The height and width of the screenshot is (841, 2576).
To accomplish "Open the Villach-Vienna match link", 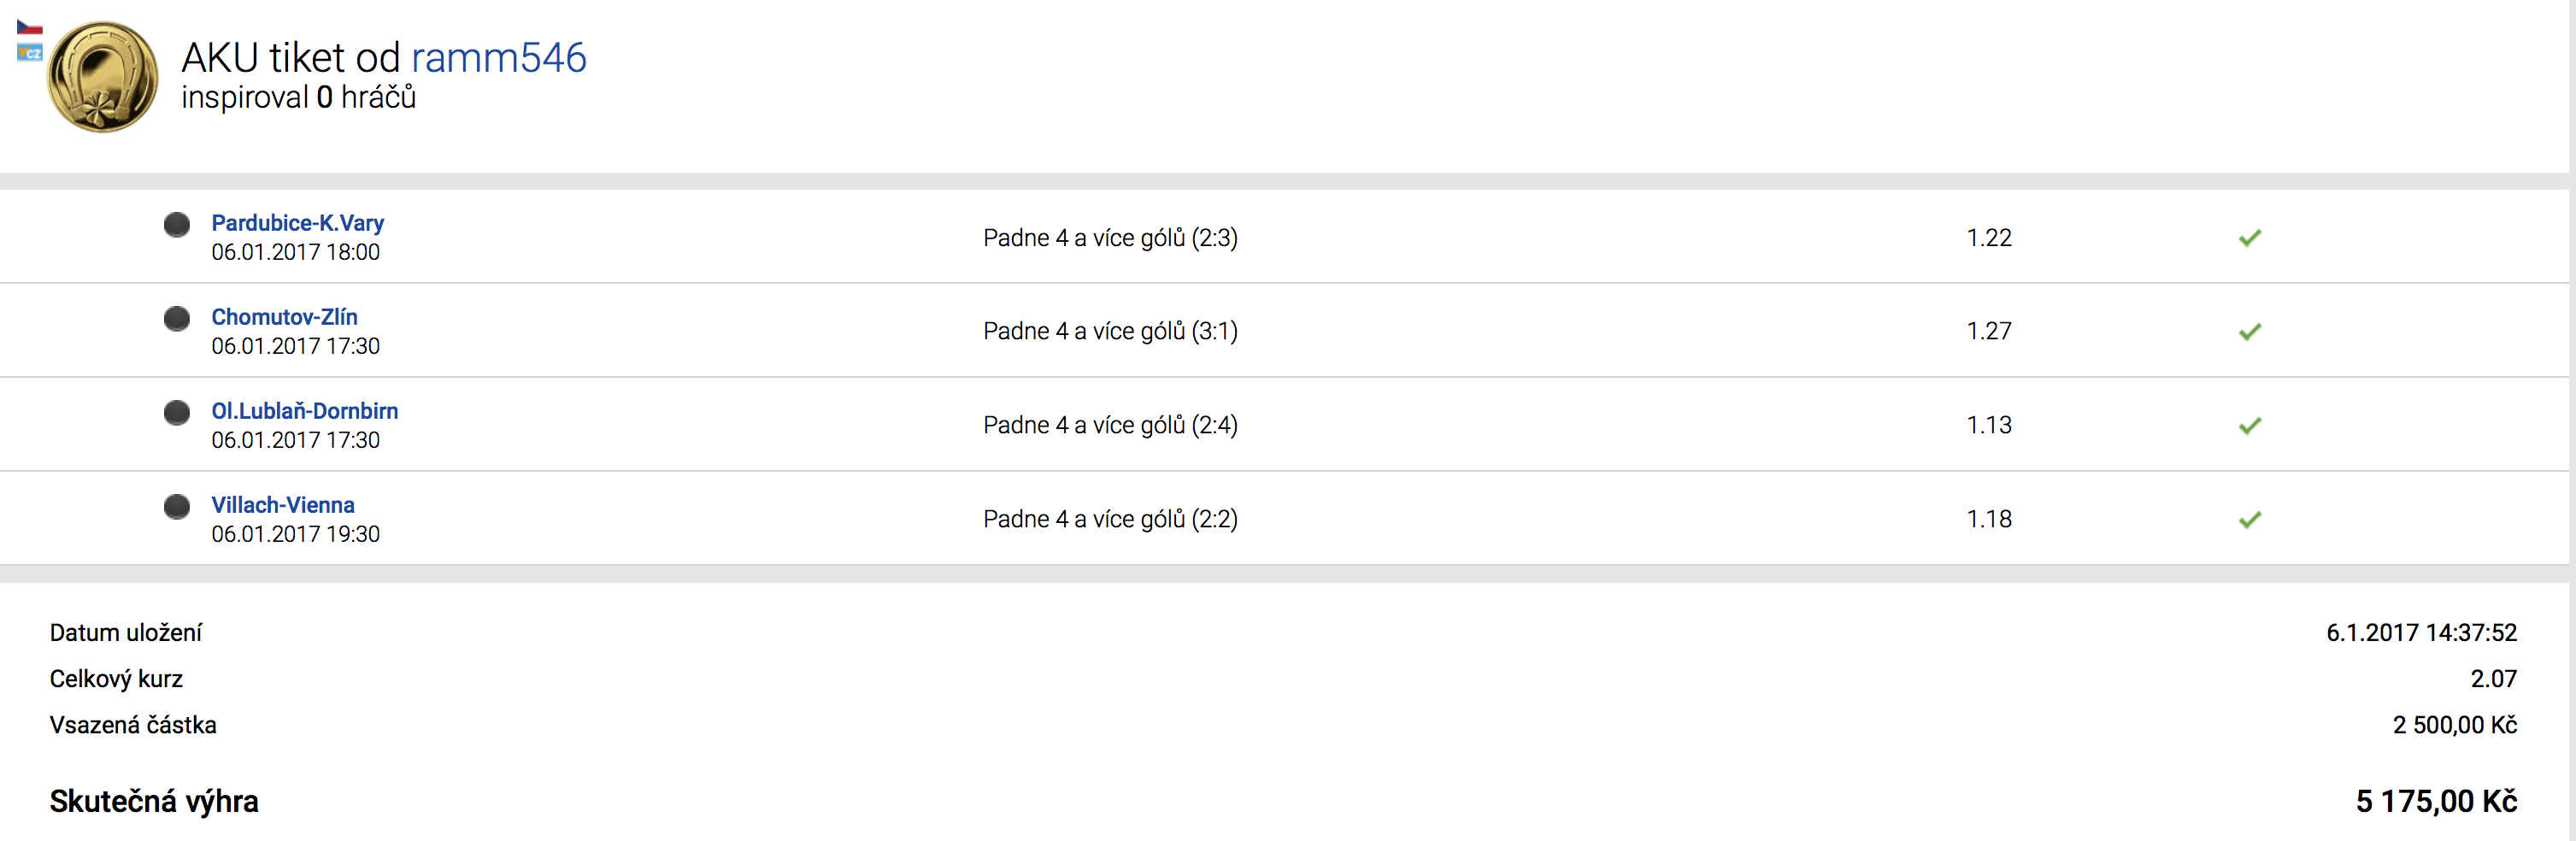I will (x=282, y=505).
